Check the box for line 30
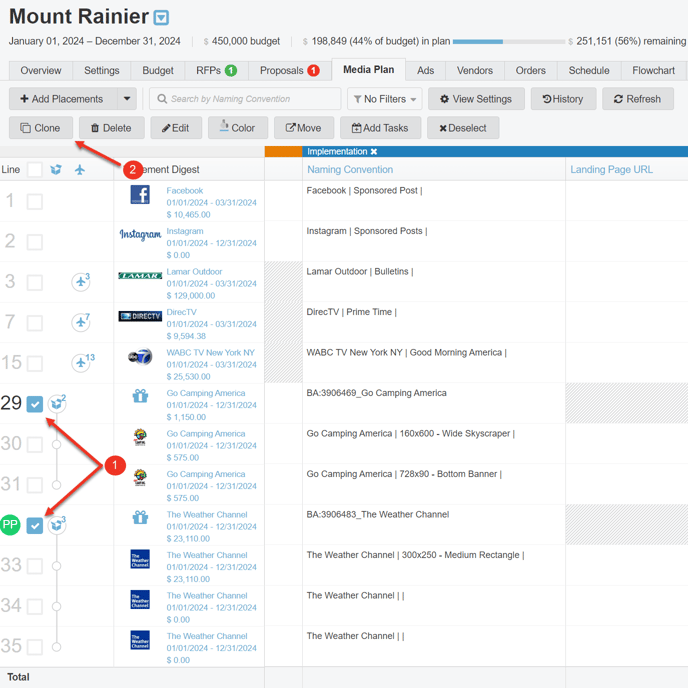 pyautogui.click(x=35, y=444)
